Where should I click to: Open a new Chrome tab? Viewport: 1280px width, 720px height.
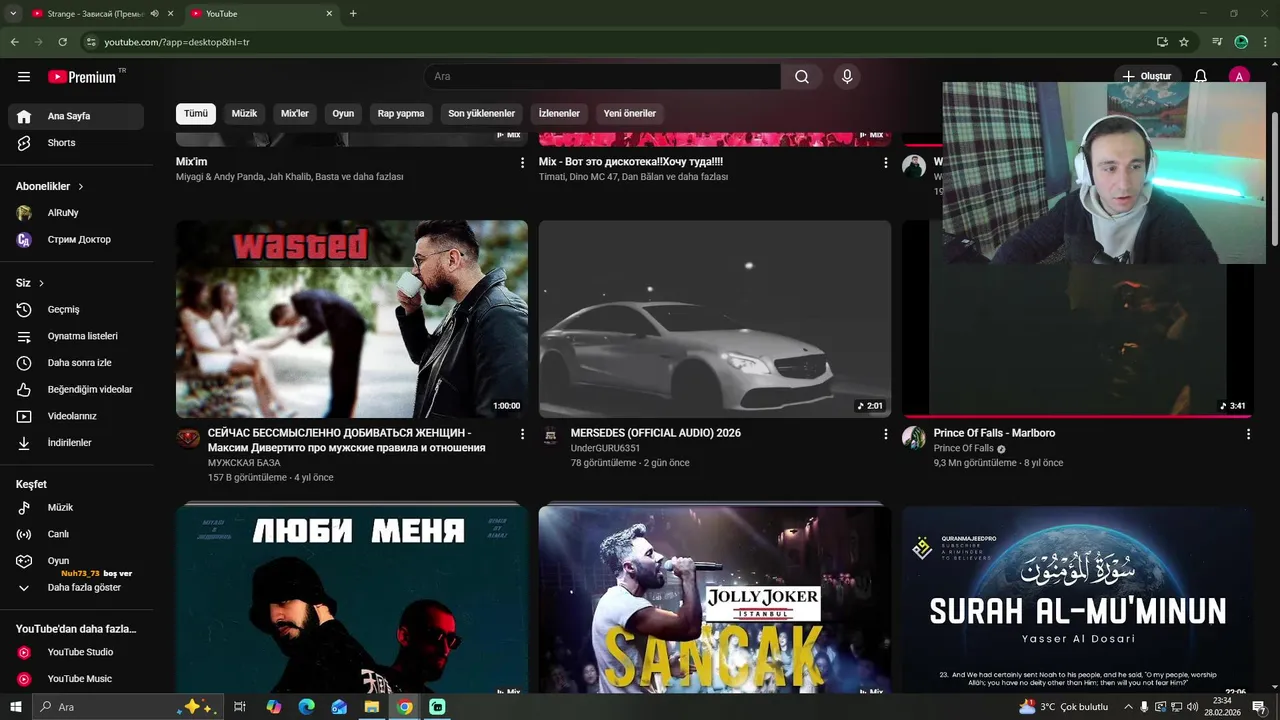pos(353,14)
